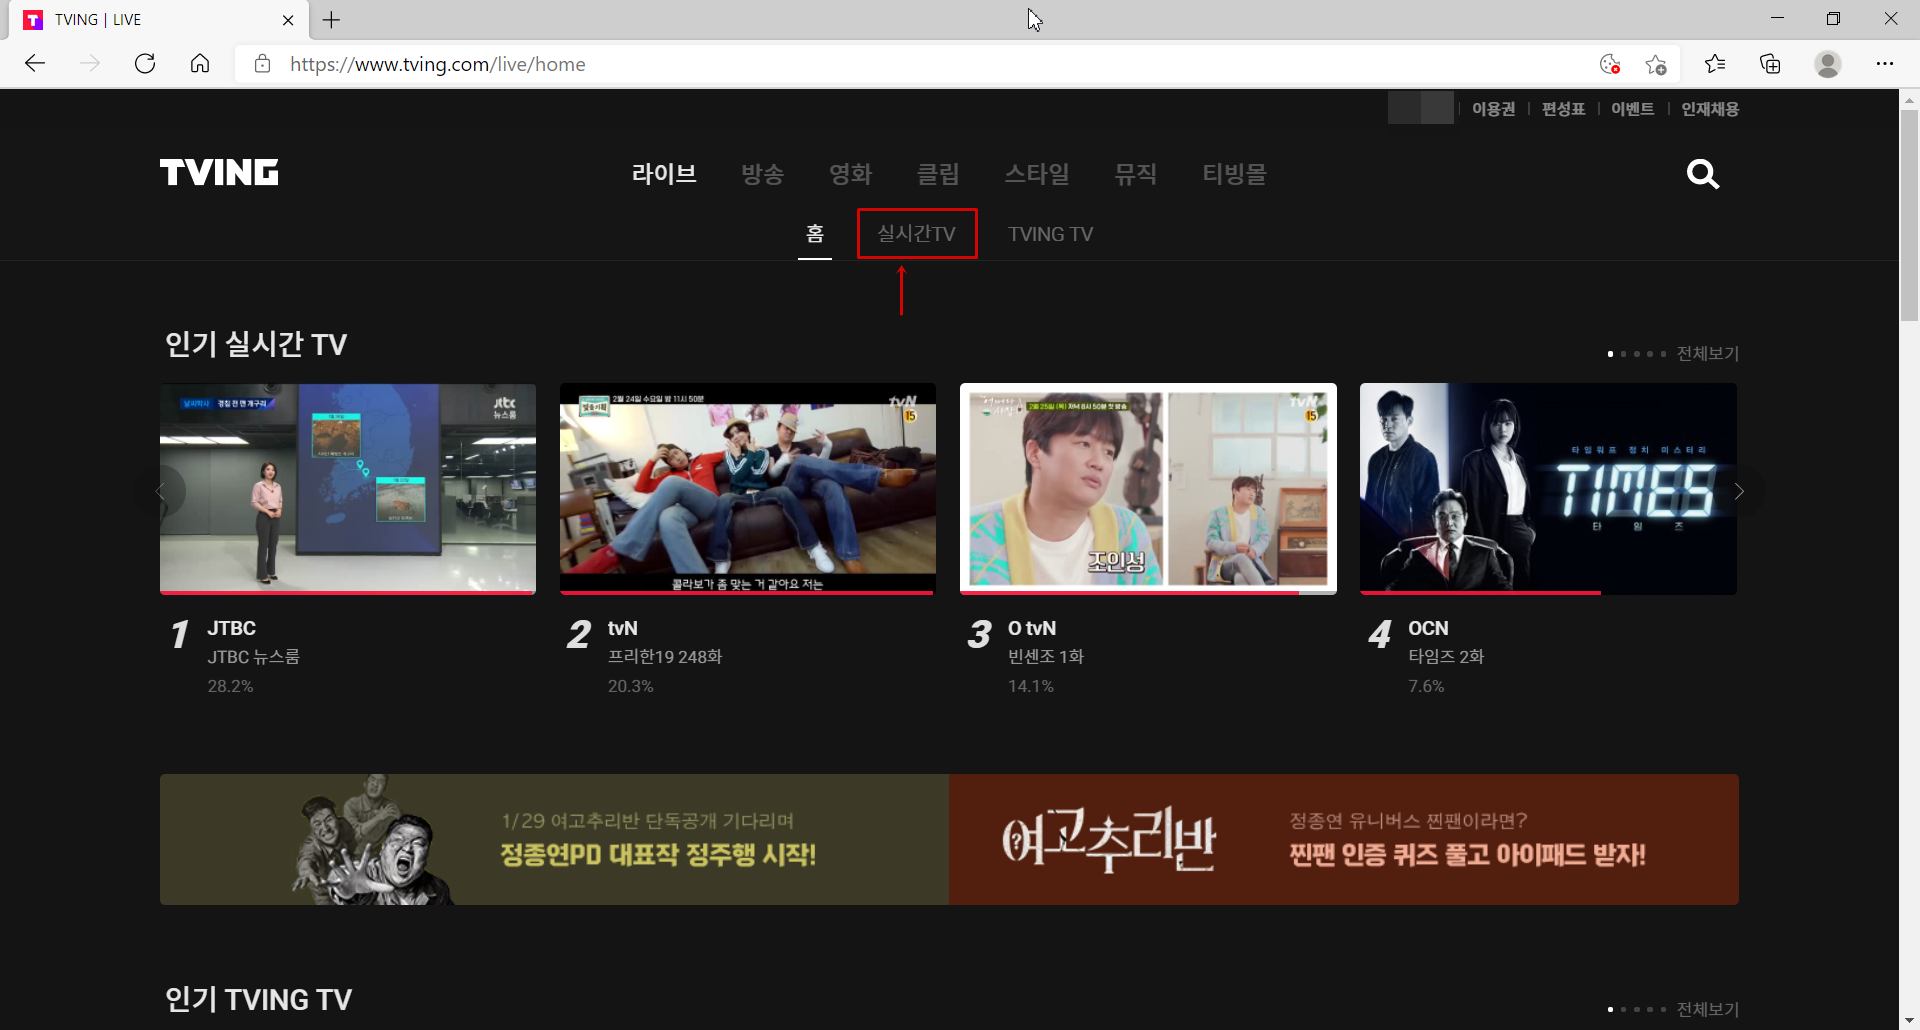Click 전체보기 for 인기 TVING TV
Image resolution: width=1920 pixels, height=1030 pixels.
(1708, 1009)
